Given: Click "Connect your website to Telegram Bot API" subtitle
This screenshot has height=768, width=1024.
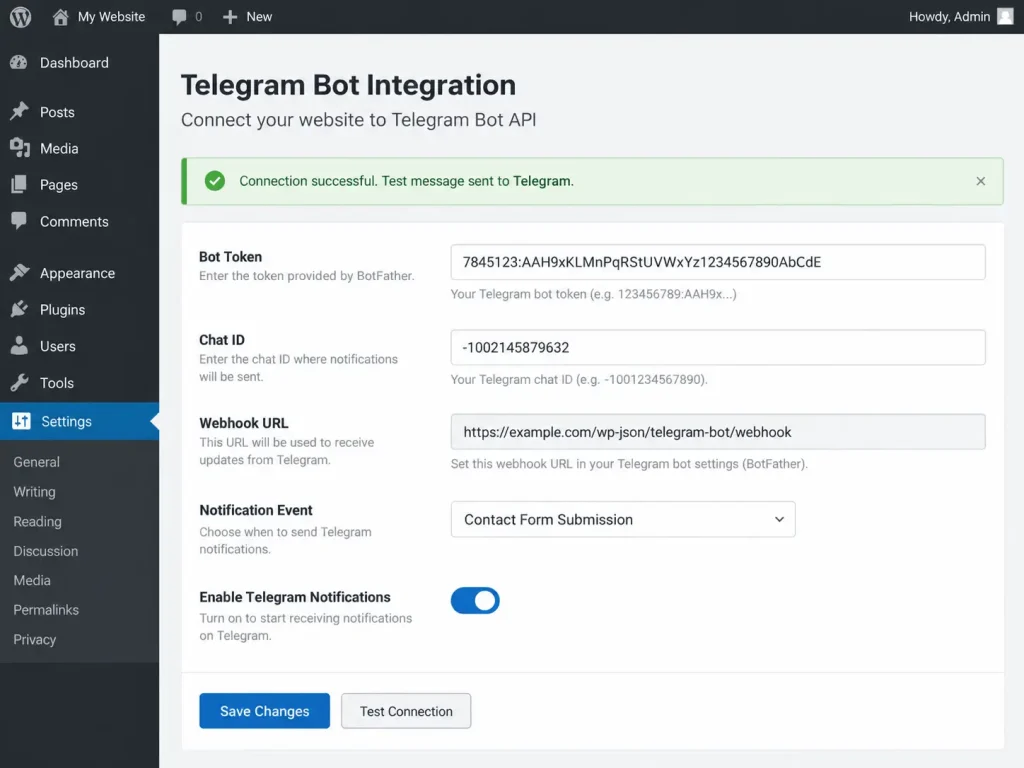Looking at the screenshot, I should [x=359, y=120].
